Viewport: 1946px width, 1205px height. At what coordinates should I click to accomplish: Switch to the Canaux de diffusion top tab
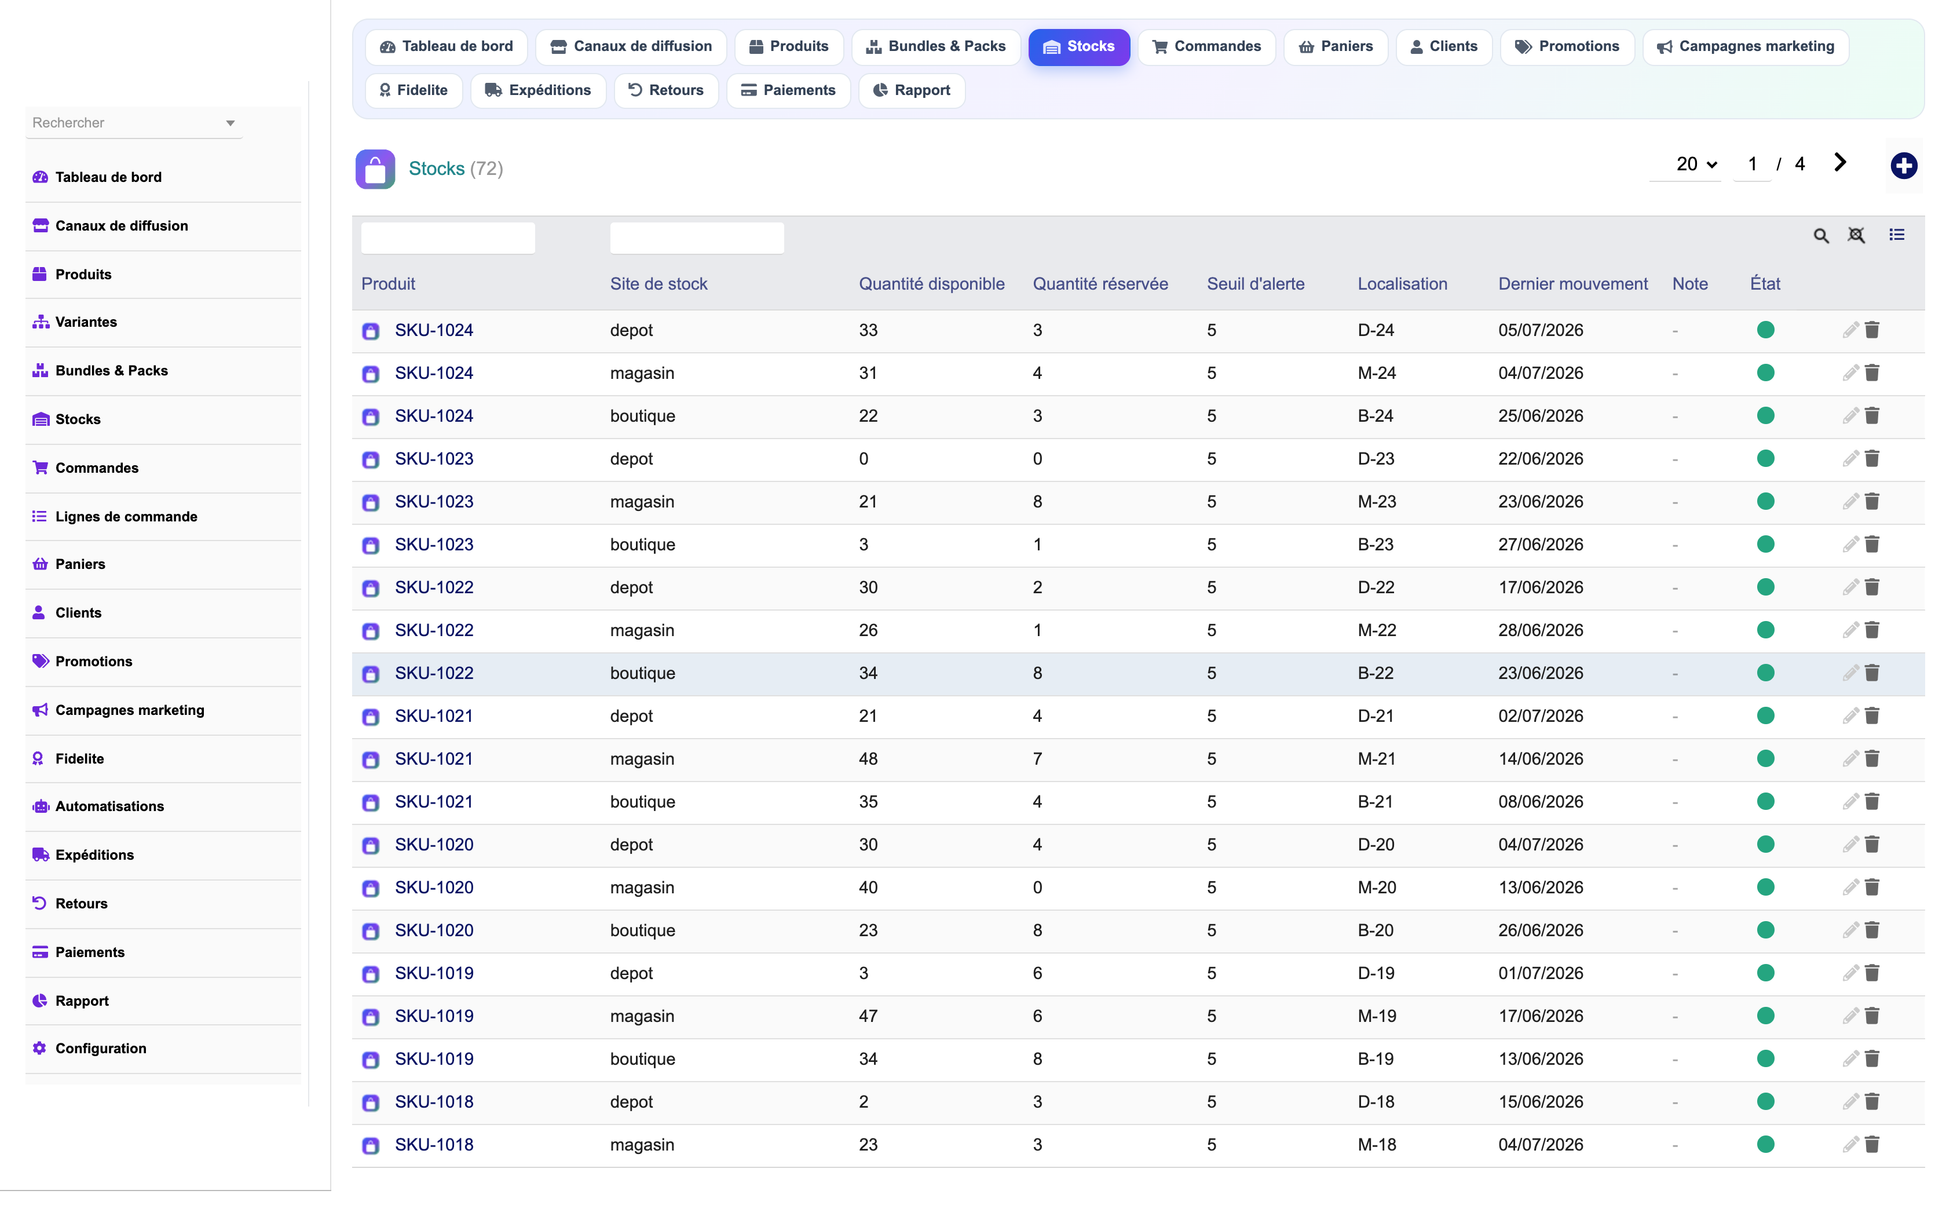(x=631, y=47)
